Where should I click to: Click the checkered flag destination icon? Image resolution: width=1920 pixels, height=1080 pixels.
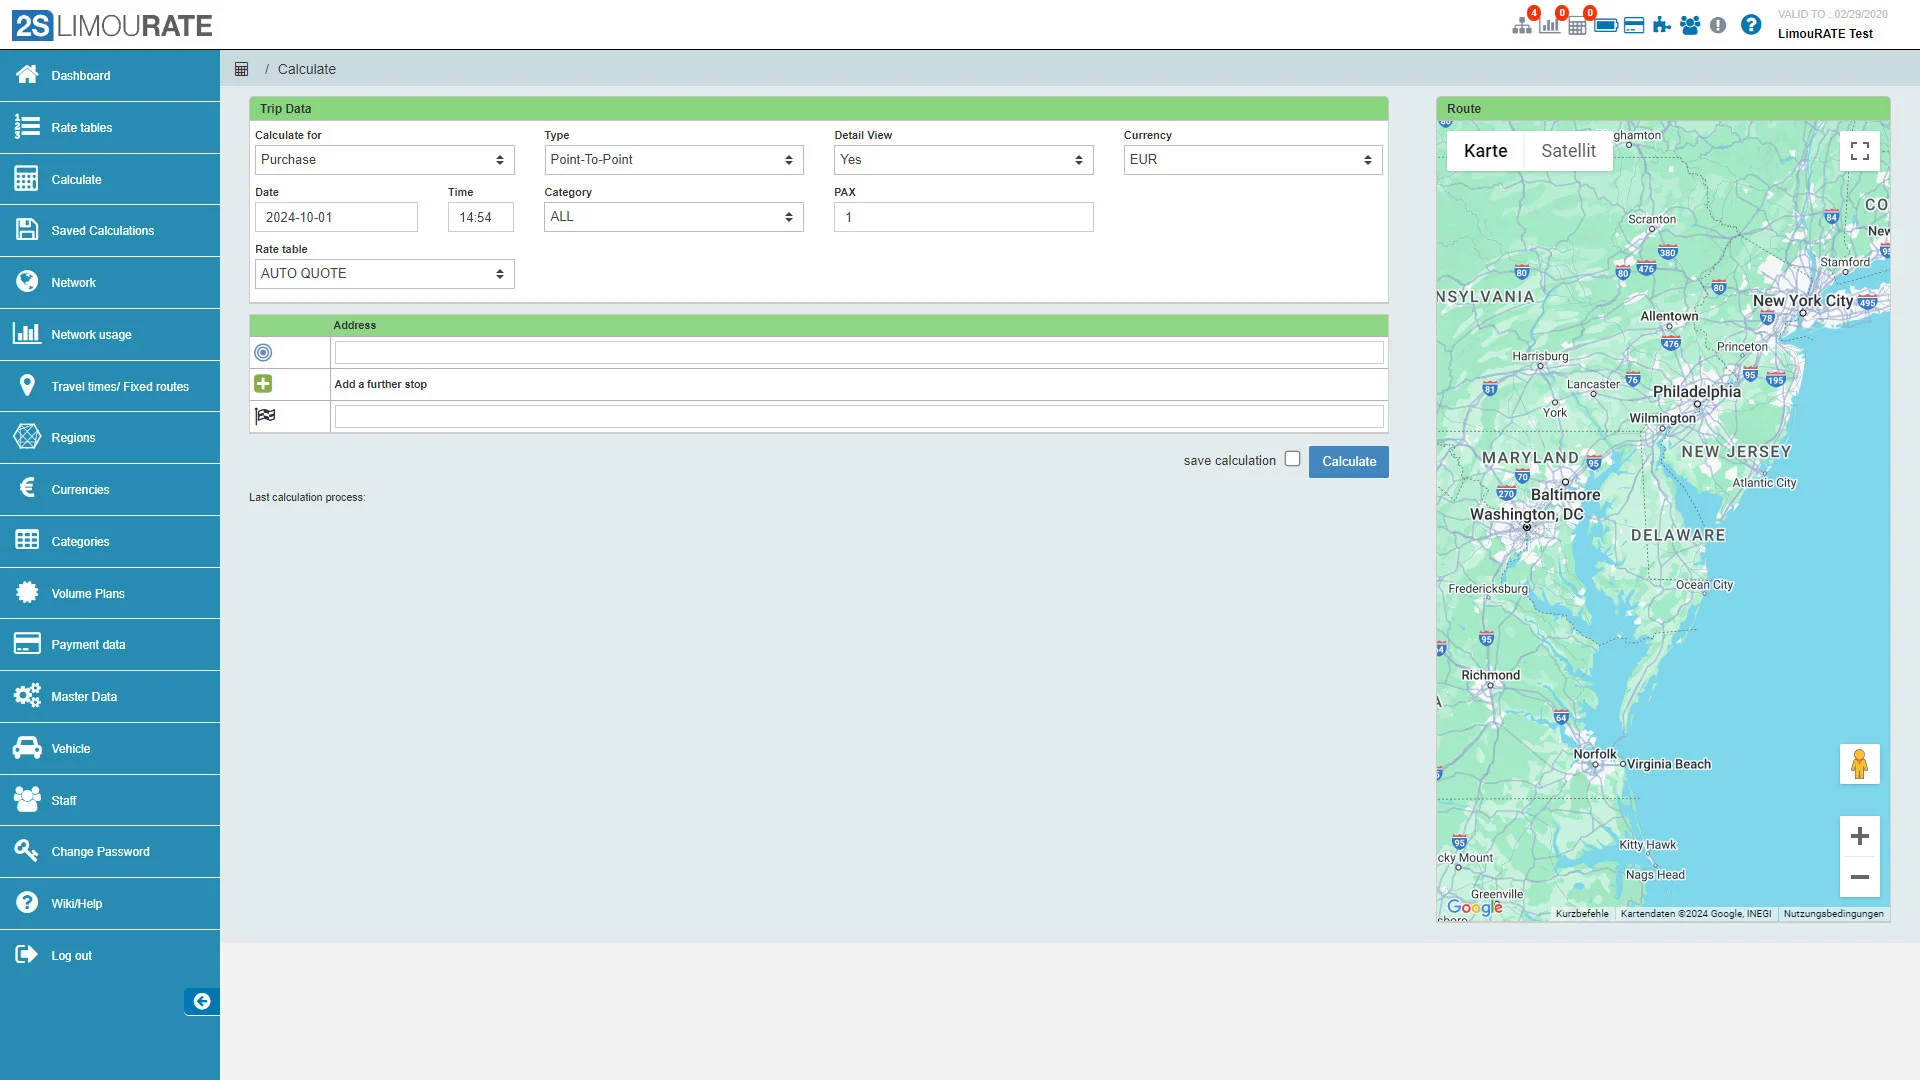pos(264,416)
